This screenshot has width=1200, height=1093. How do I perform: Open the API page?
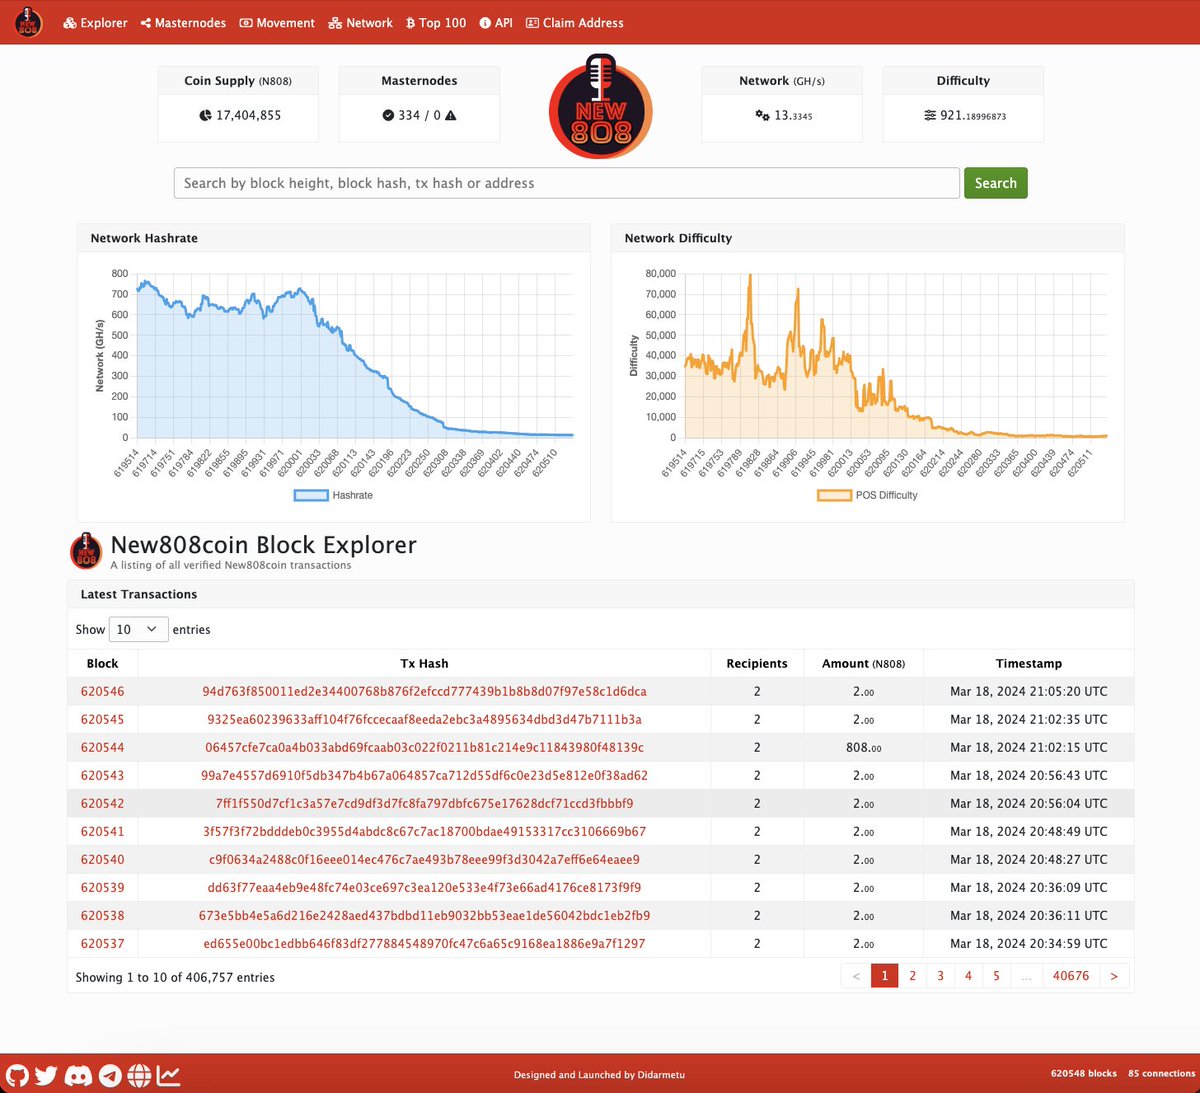(496, 22)
